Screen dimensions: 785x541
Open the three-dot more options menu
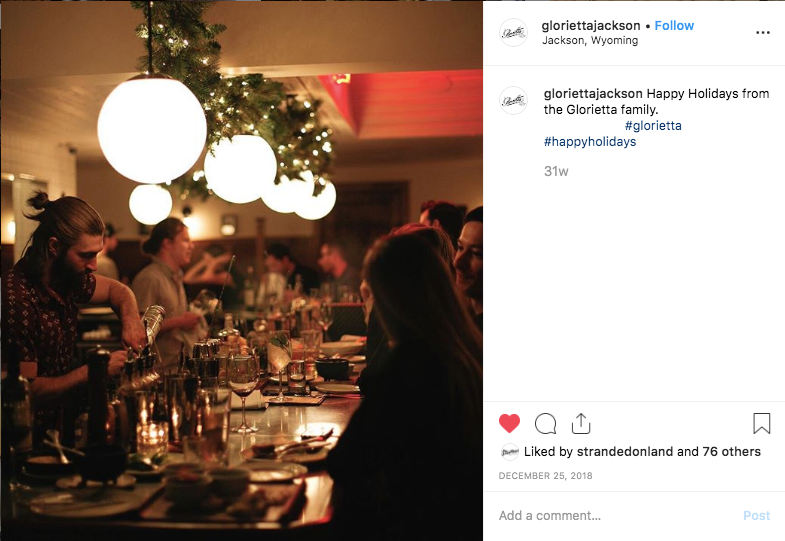point(762,33)
